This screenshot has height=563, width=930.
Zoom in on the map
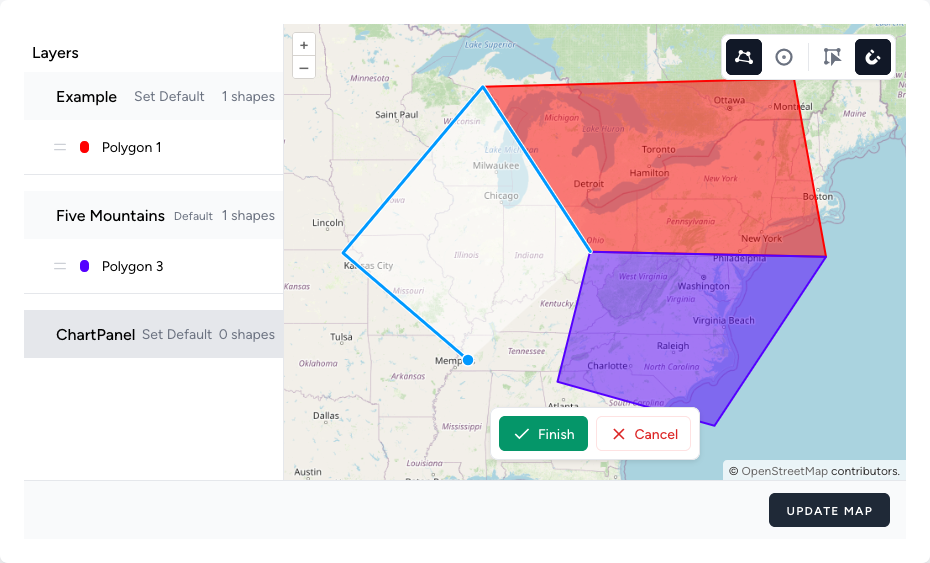pos(304,45)
